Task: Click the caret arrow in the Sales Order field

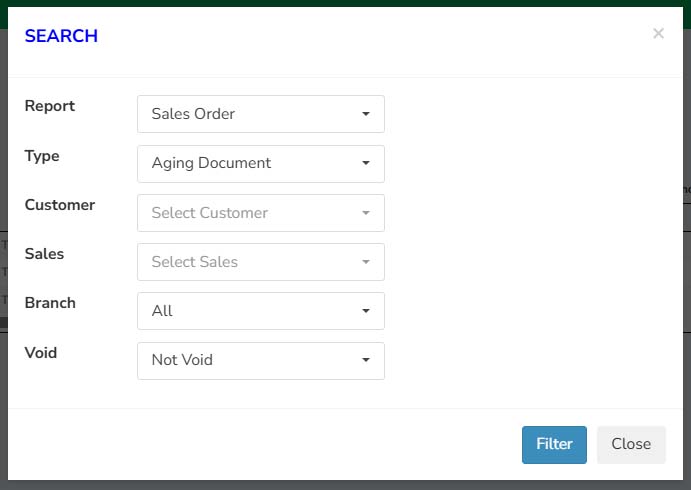Action: click(x=365, y=114)
